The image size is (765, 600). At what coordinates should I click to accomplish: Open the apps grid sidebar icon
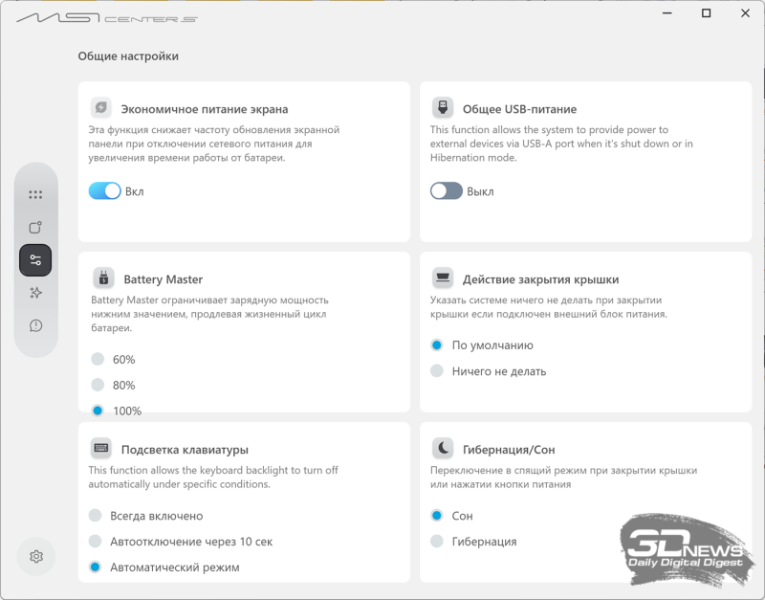click(x=35, y=195)
